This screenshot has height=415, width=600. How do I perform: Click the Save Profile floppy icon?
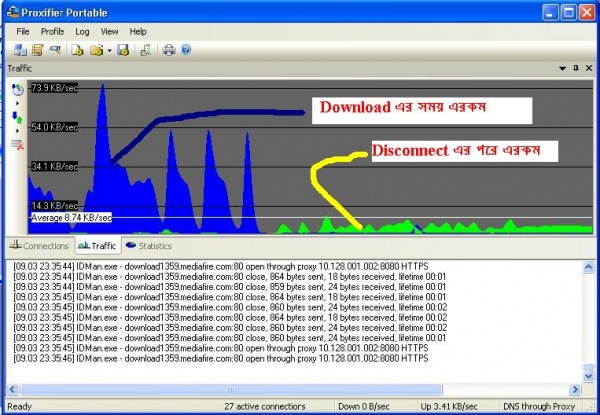pos(123,50)
